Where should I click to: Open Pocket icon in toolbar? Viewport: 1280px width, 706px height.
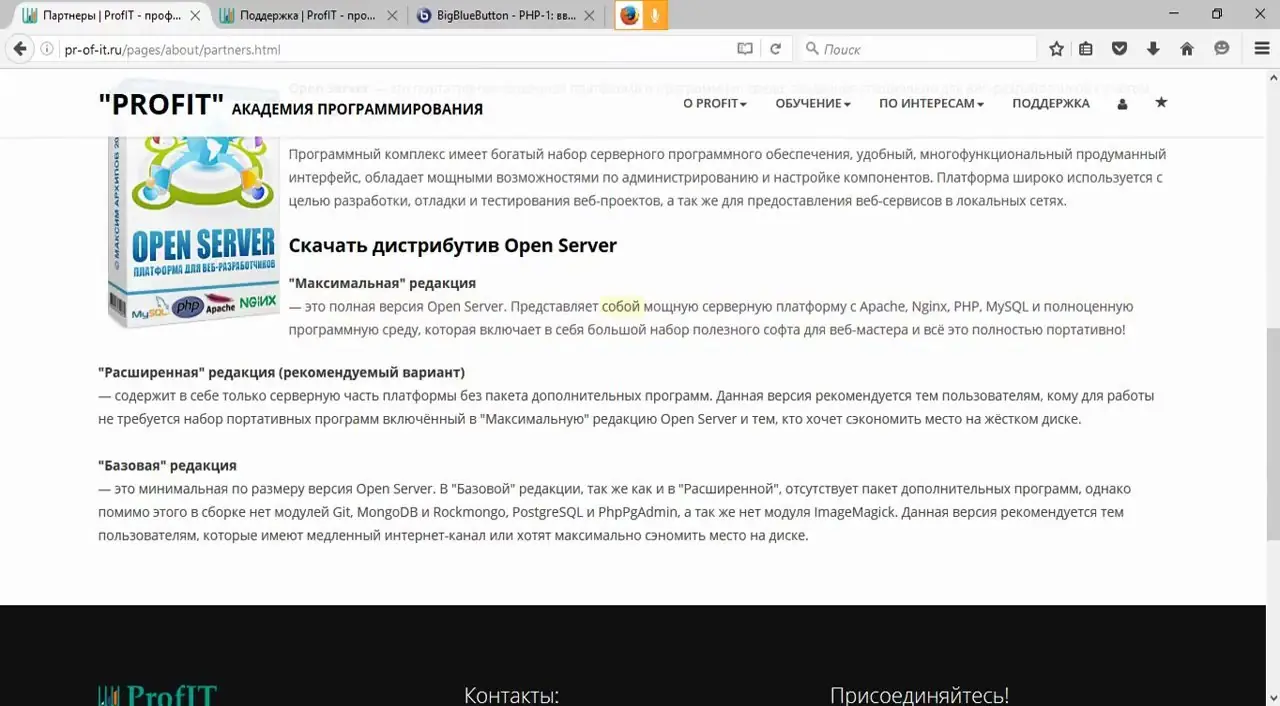(1120, 49)
